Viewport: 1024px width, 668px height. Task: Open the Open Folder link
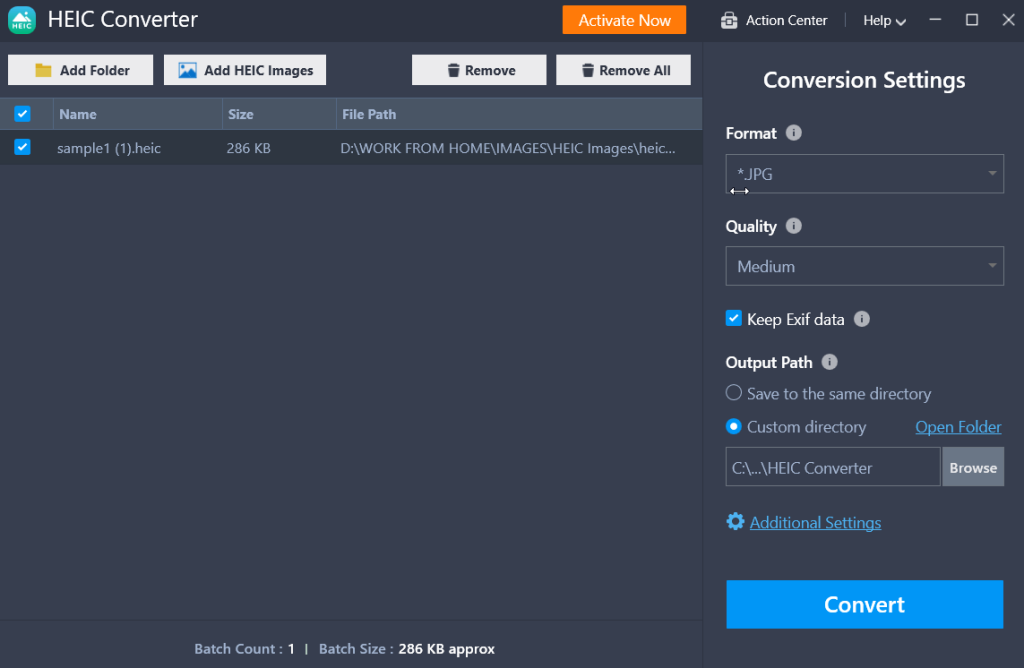click(958, 427)
